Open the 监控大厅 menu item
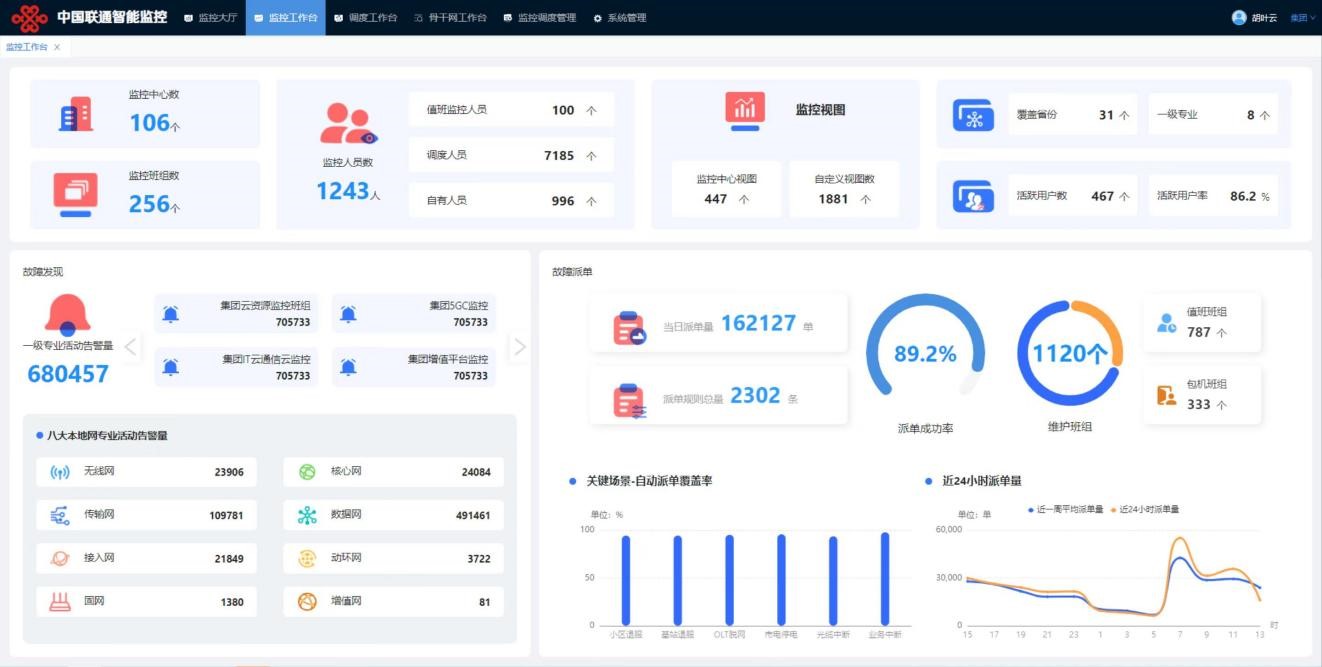The width and height of the screenshot is (1322, 667). click(211, 18)
